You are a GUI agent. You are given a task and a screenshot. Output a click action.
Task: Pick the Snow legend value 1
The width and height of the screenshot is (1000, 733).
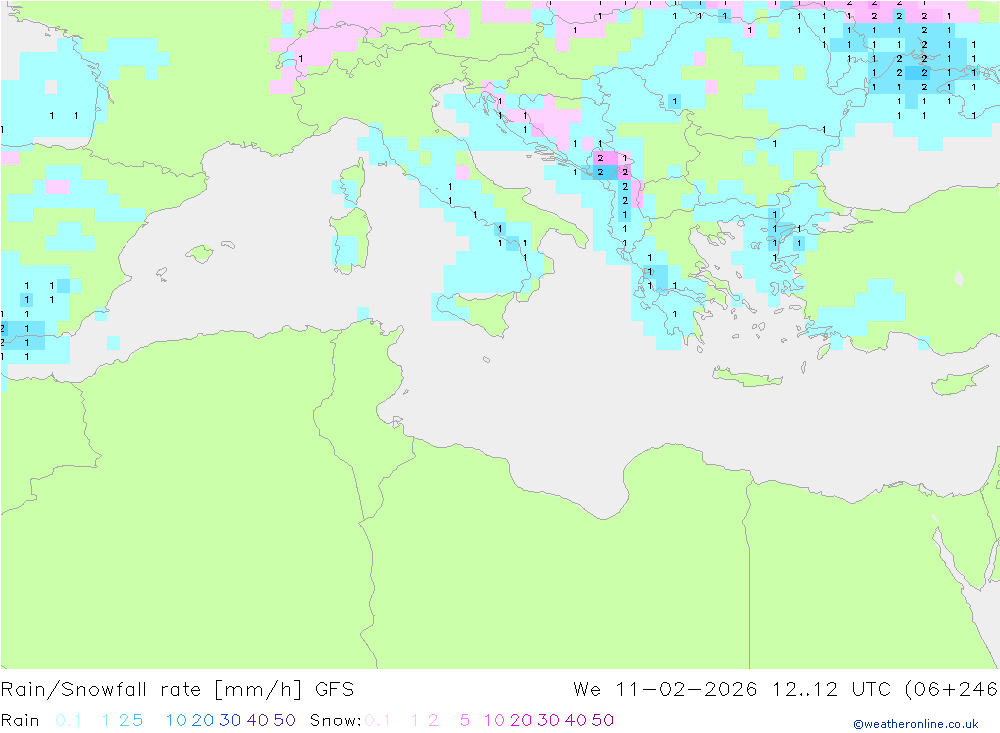point(415,720)
